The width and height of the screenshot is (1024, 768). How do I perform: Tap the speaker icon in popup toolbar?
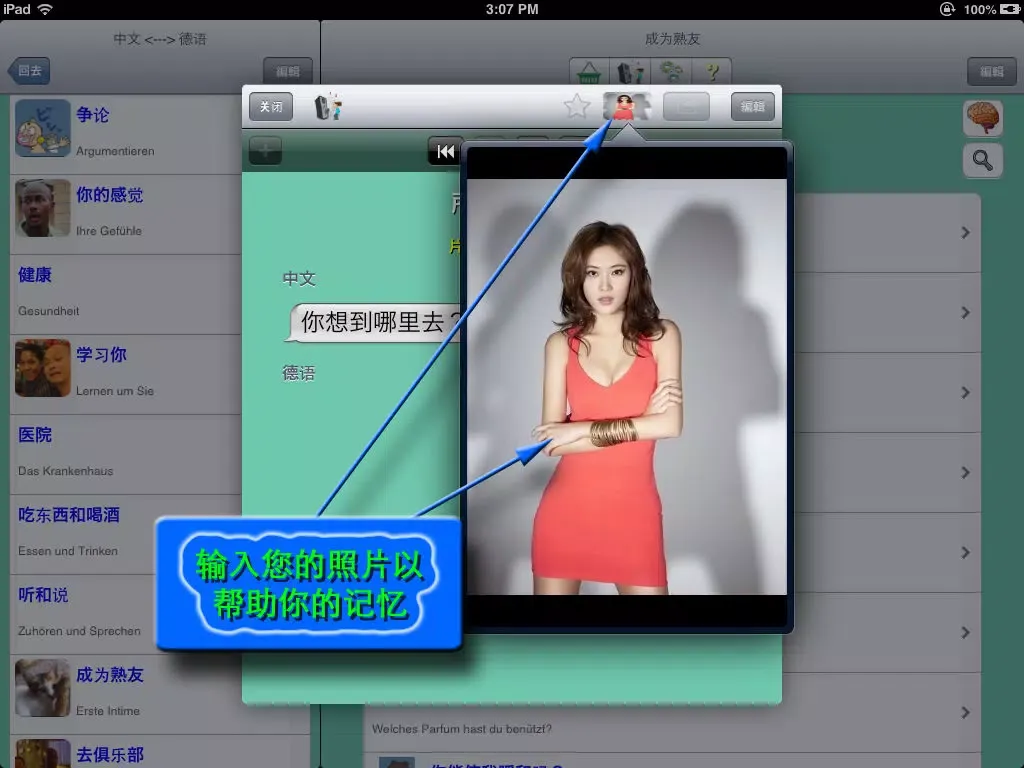(x=328, y=106)
